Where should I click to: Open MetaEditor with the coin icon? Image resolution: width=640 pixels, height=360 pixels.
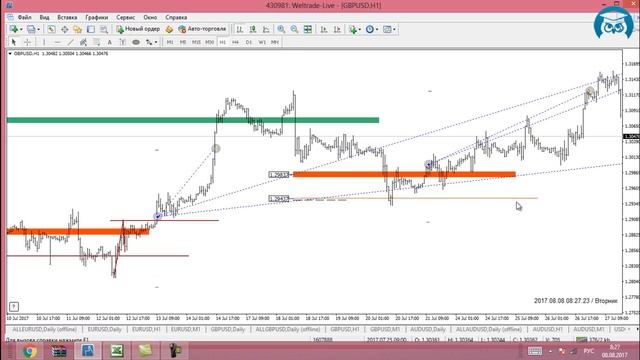(169, 29)
